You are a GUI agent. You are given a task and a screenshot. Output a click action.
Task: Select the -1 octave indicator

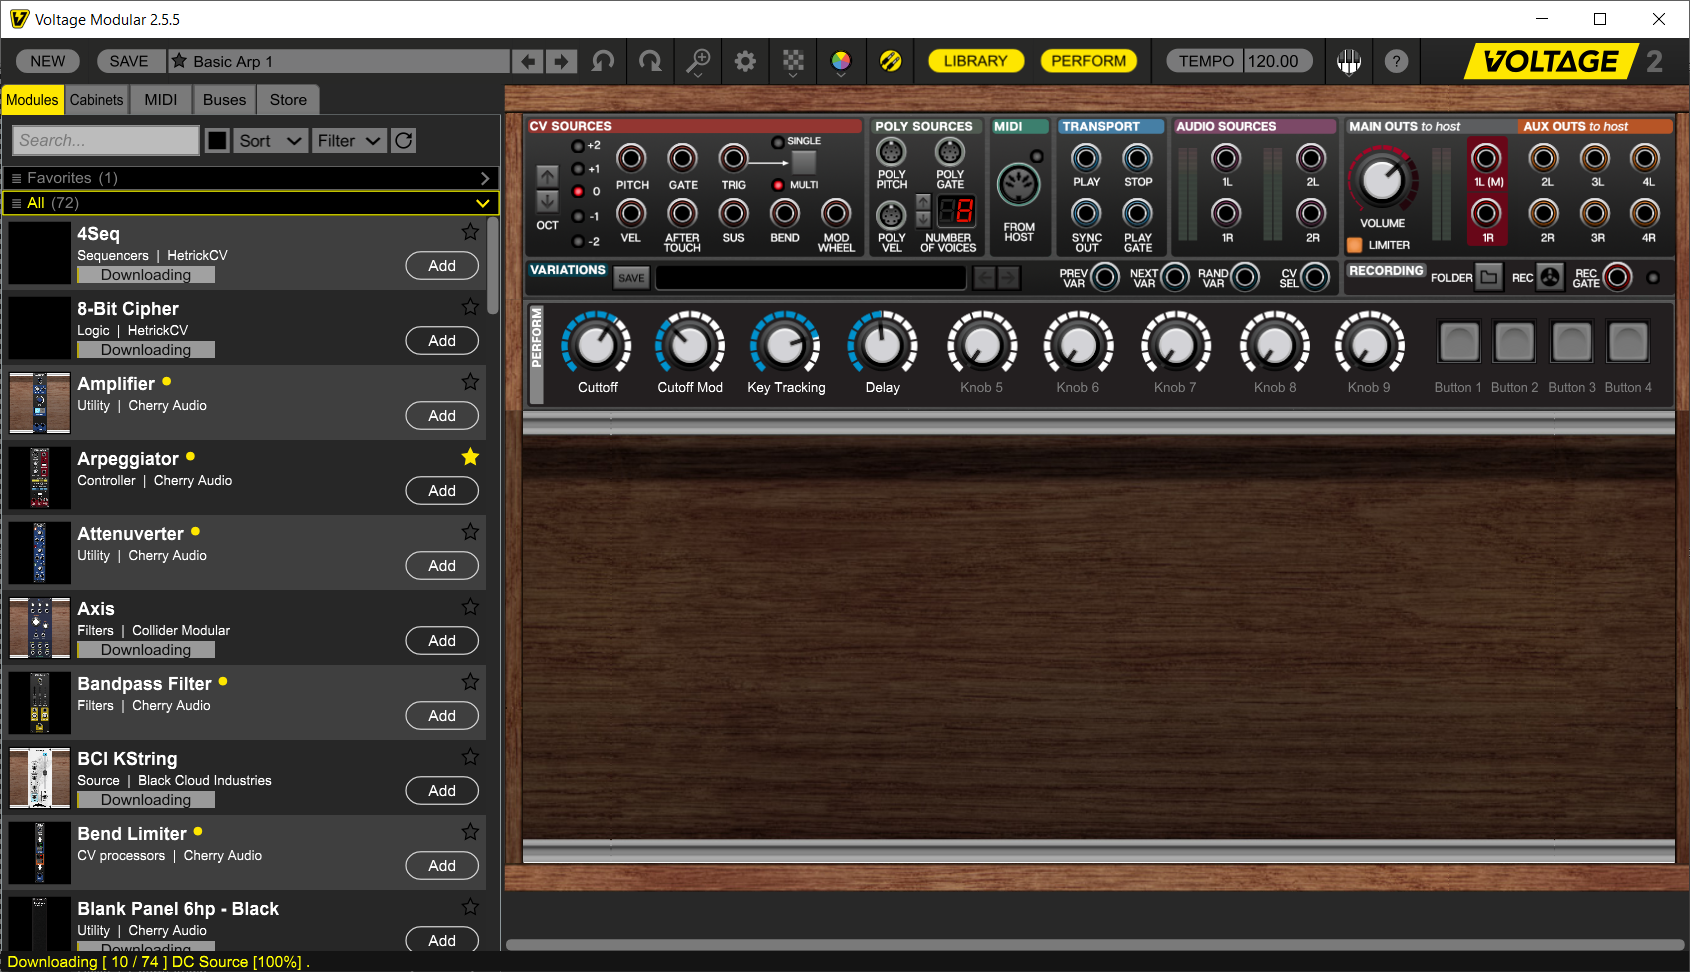(x=578, y=217)
